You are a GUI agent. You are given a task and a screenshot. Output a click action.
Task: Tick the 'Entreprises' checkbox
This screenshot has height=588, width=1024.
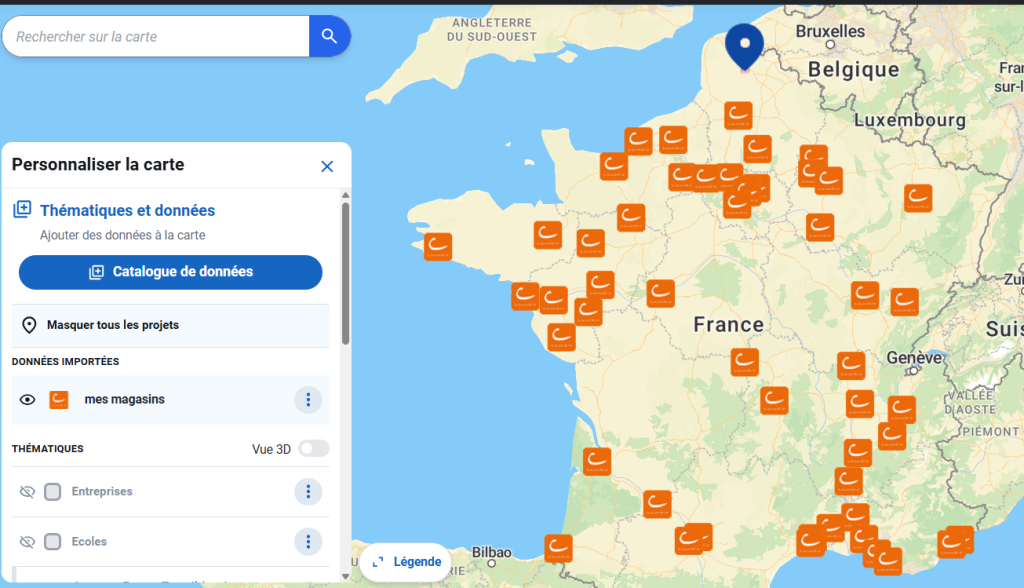point(53,491)
